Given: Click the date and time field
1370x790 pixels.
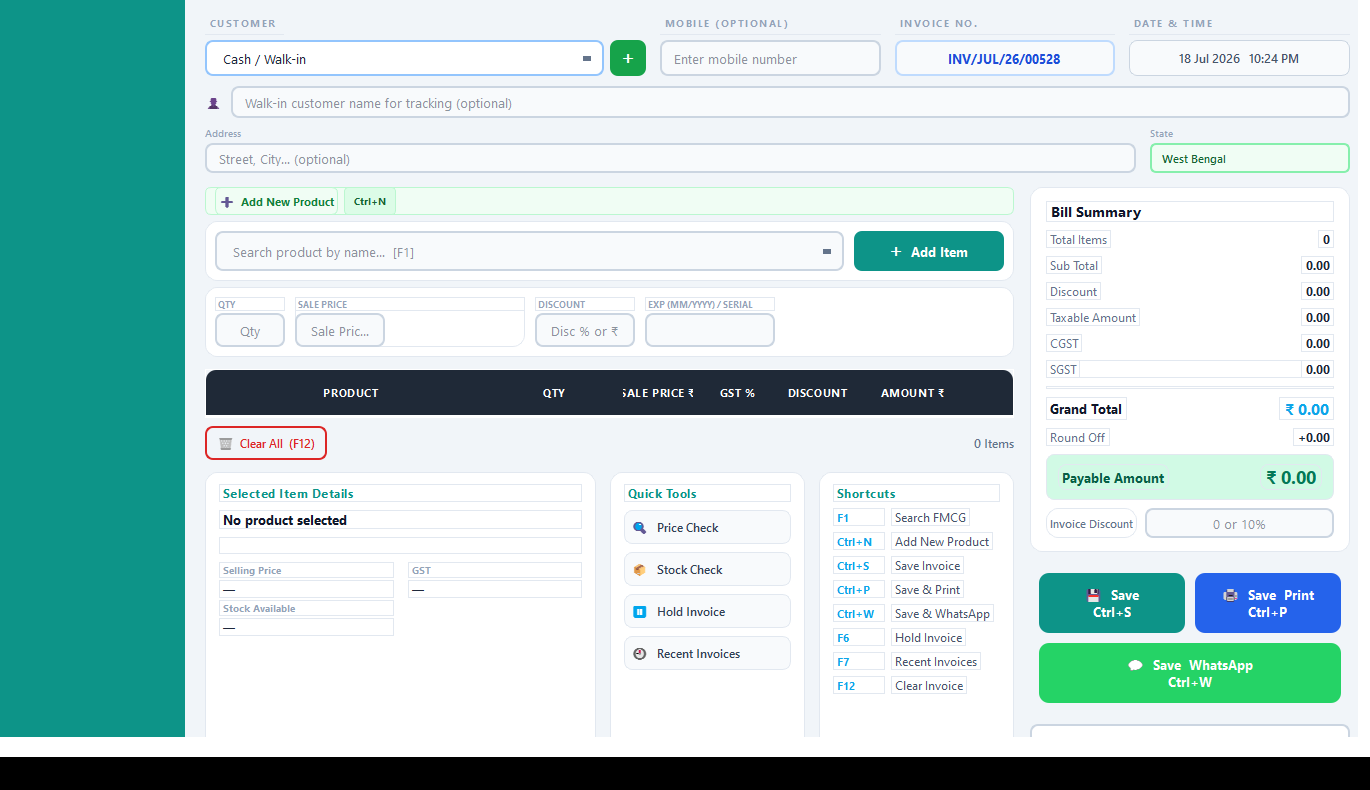Looking at the screenshot, I should pyautogui.click(x=1239, y=58).
